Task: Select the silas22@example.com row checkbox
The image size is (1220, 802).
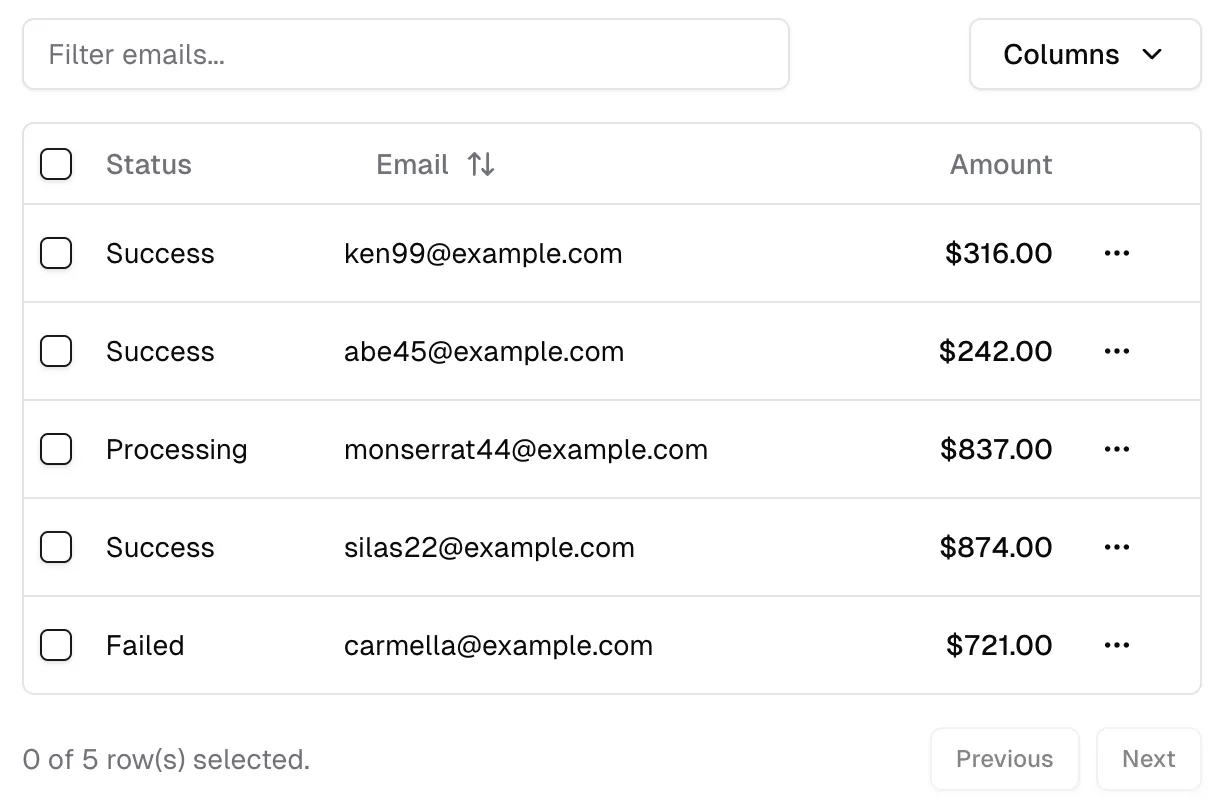Action: pyautogui.click(x=56, y=548)
